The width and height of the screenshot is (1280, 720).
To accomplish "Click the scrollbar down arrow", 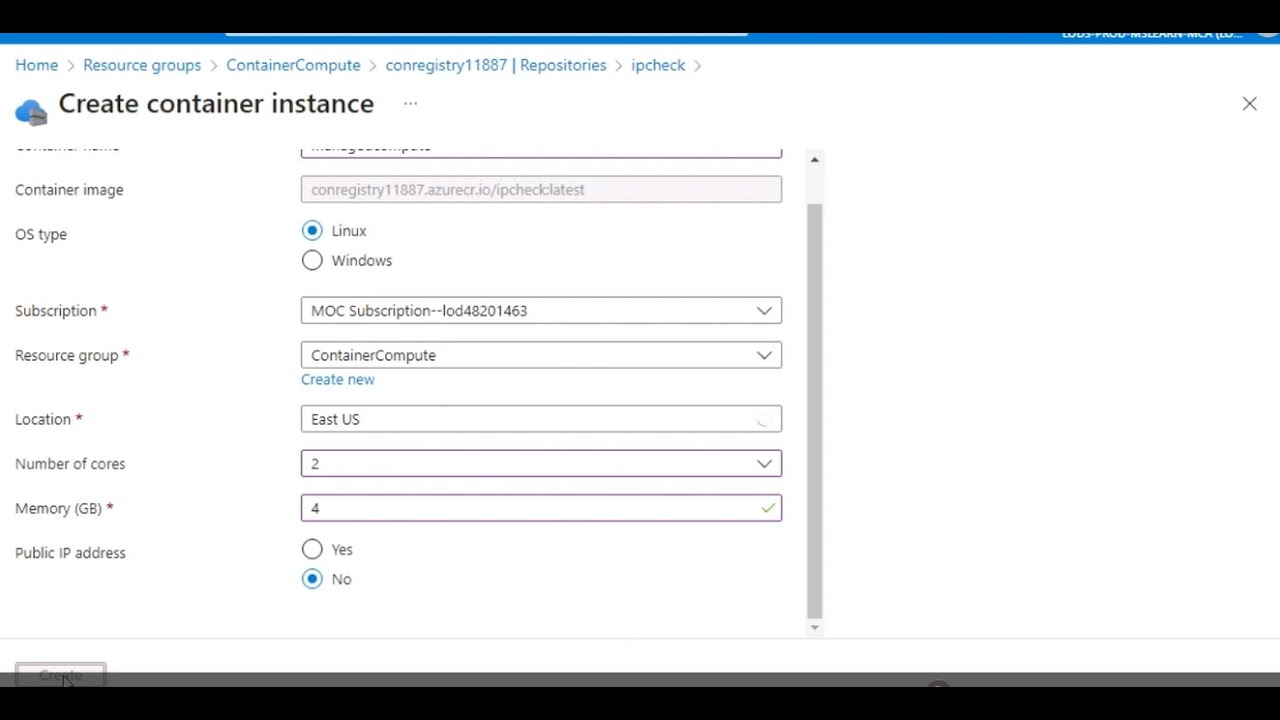I will click(814, 628).
